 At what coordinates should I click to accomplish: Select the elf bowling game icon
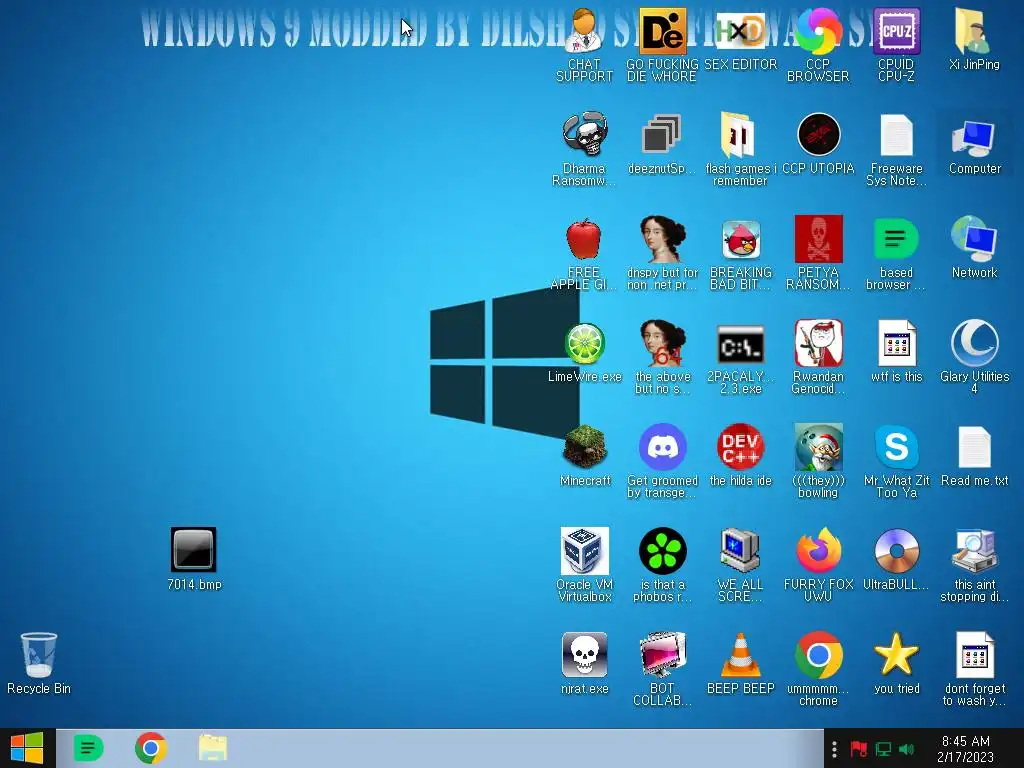tap(818, 462)
